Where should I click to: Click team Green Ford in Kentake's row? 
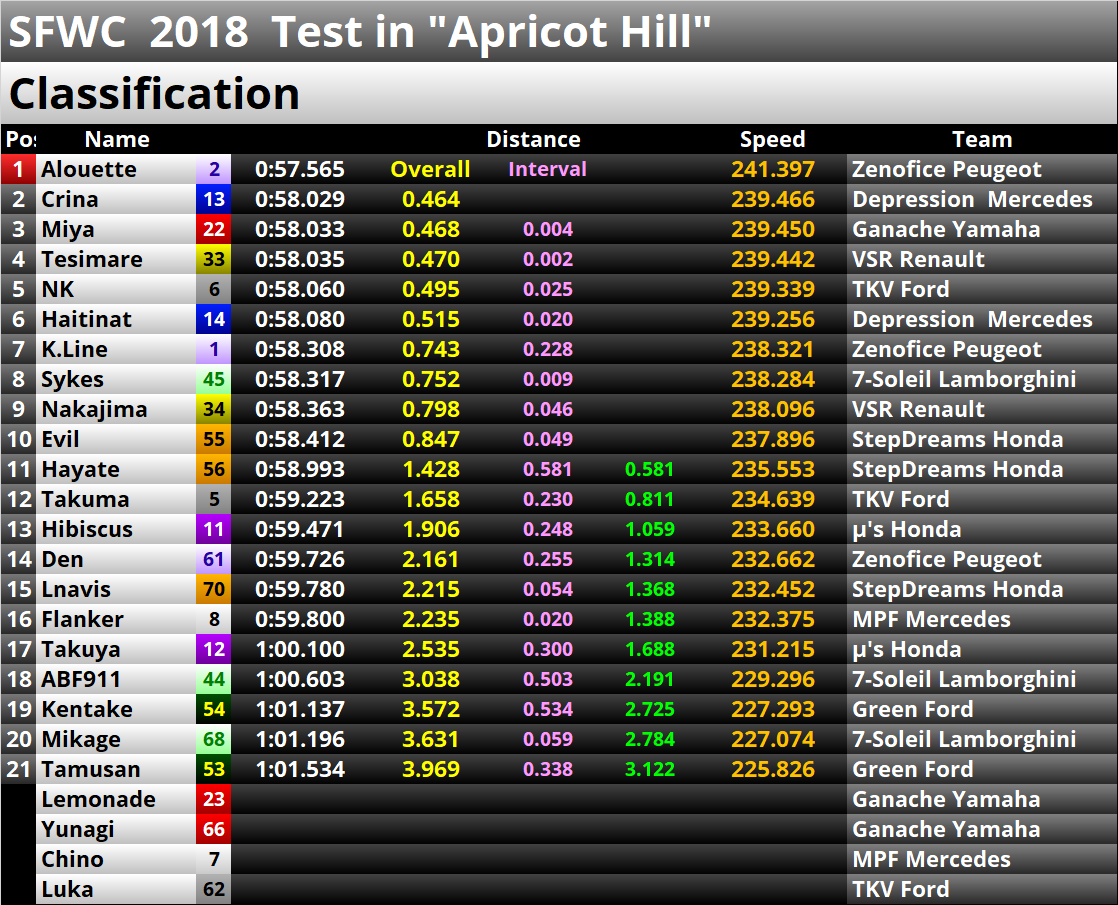913,709
